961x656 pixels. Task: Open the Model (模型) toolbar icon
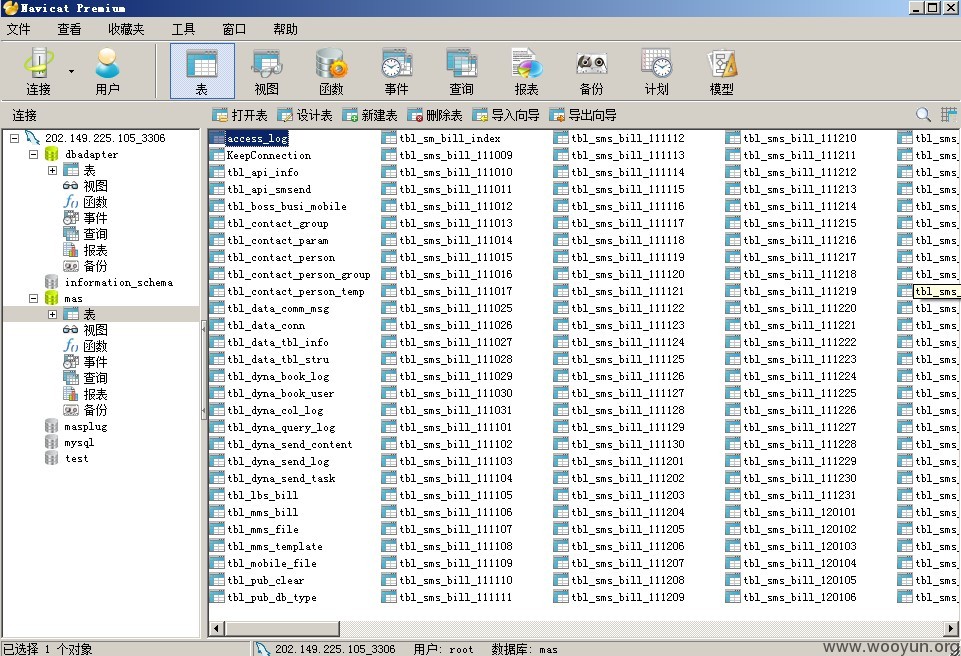click(721, 71)
